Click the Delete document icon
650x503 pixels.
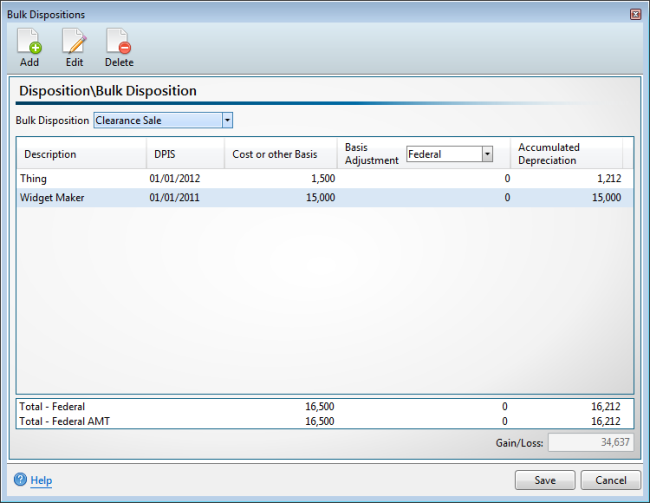[x=118, y=42]
